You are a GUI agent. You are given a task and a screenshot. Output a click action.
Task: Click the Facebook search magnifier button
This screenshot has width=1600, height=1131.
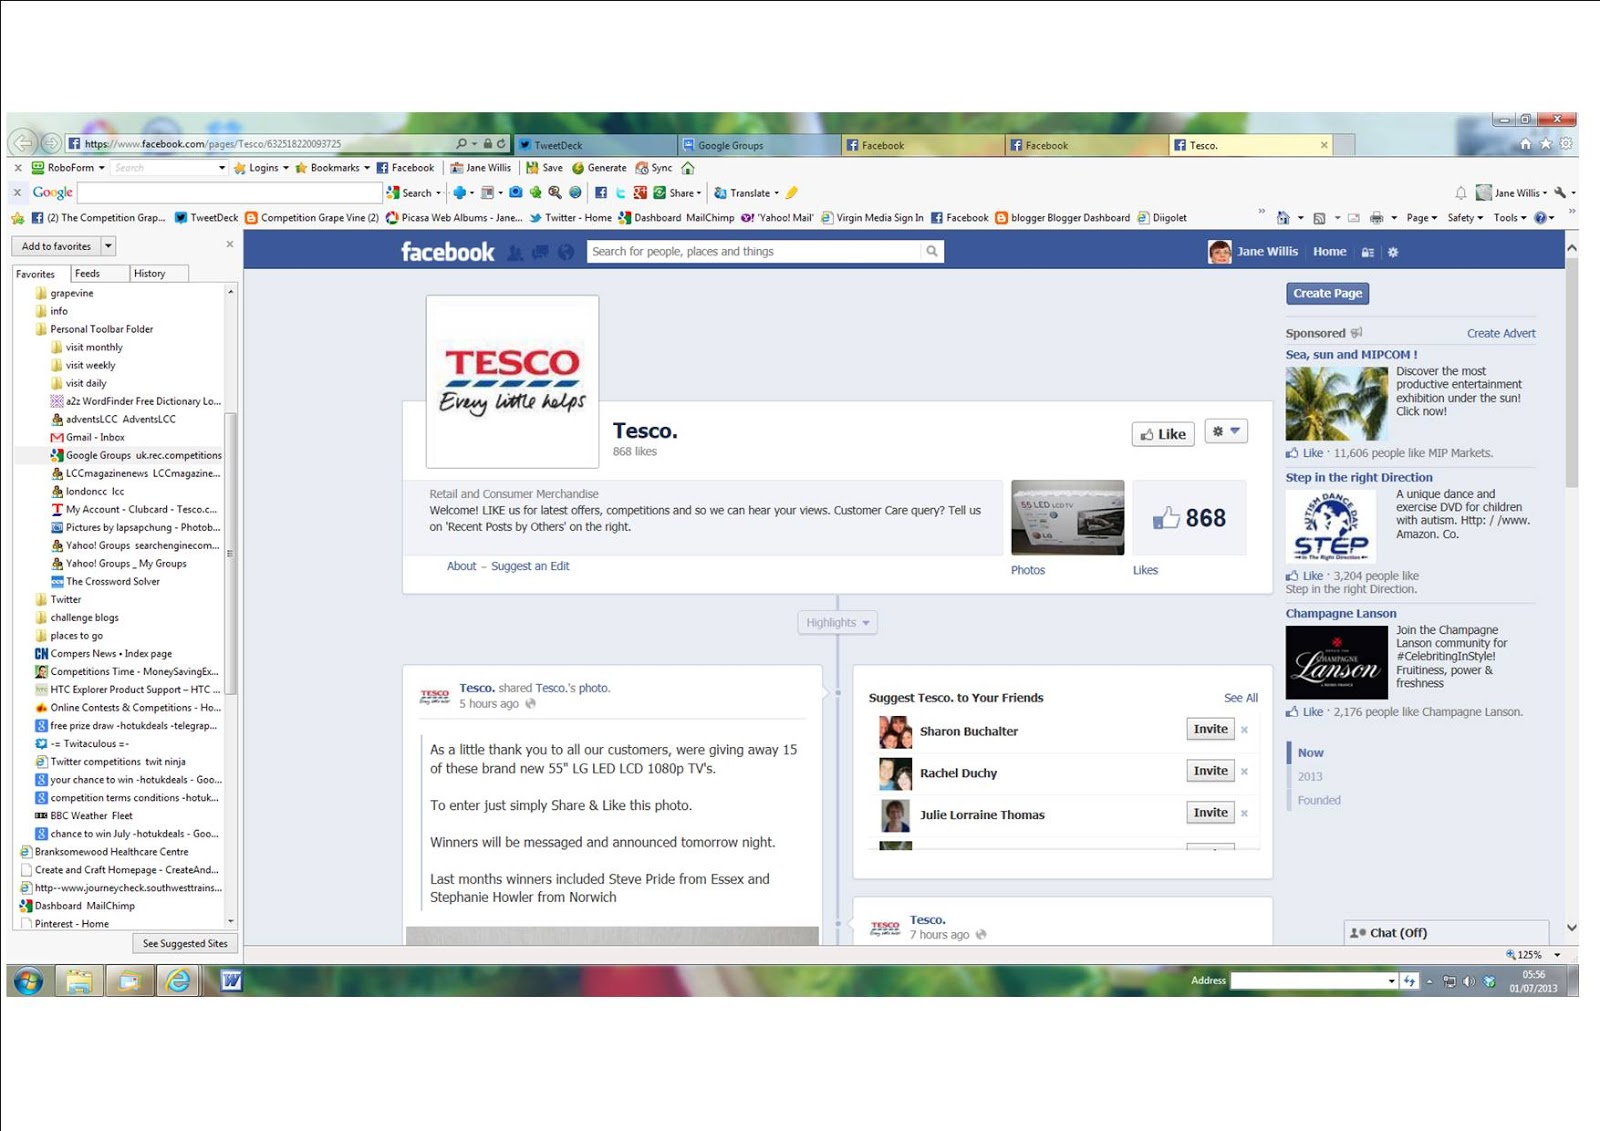(x=932, y=252)
